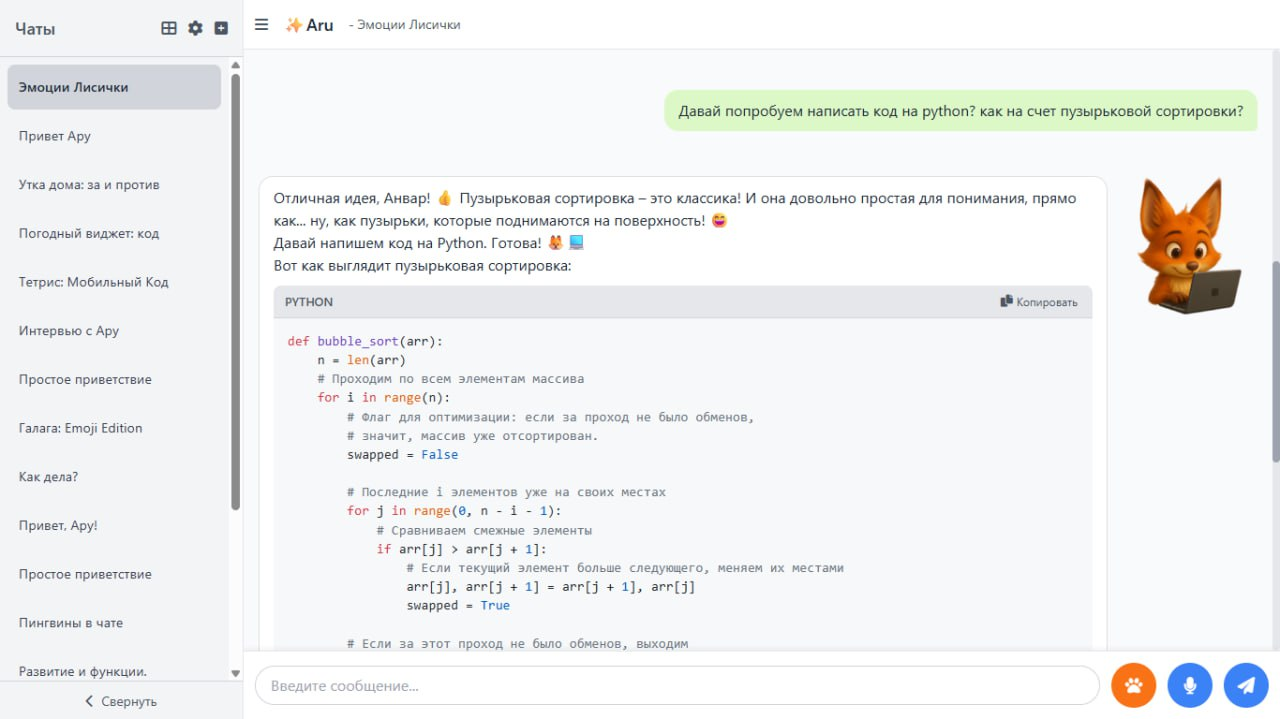Start voice input with microphone button
The image size is (1280, 719).
(1189, 686)
